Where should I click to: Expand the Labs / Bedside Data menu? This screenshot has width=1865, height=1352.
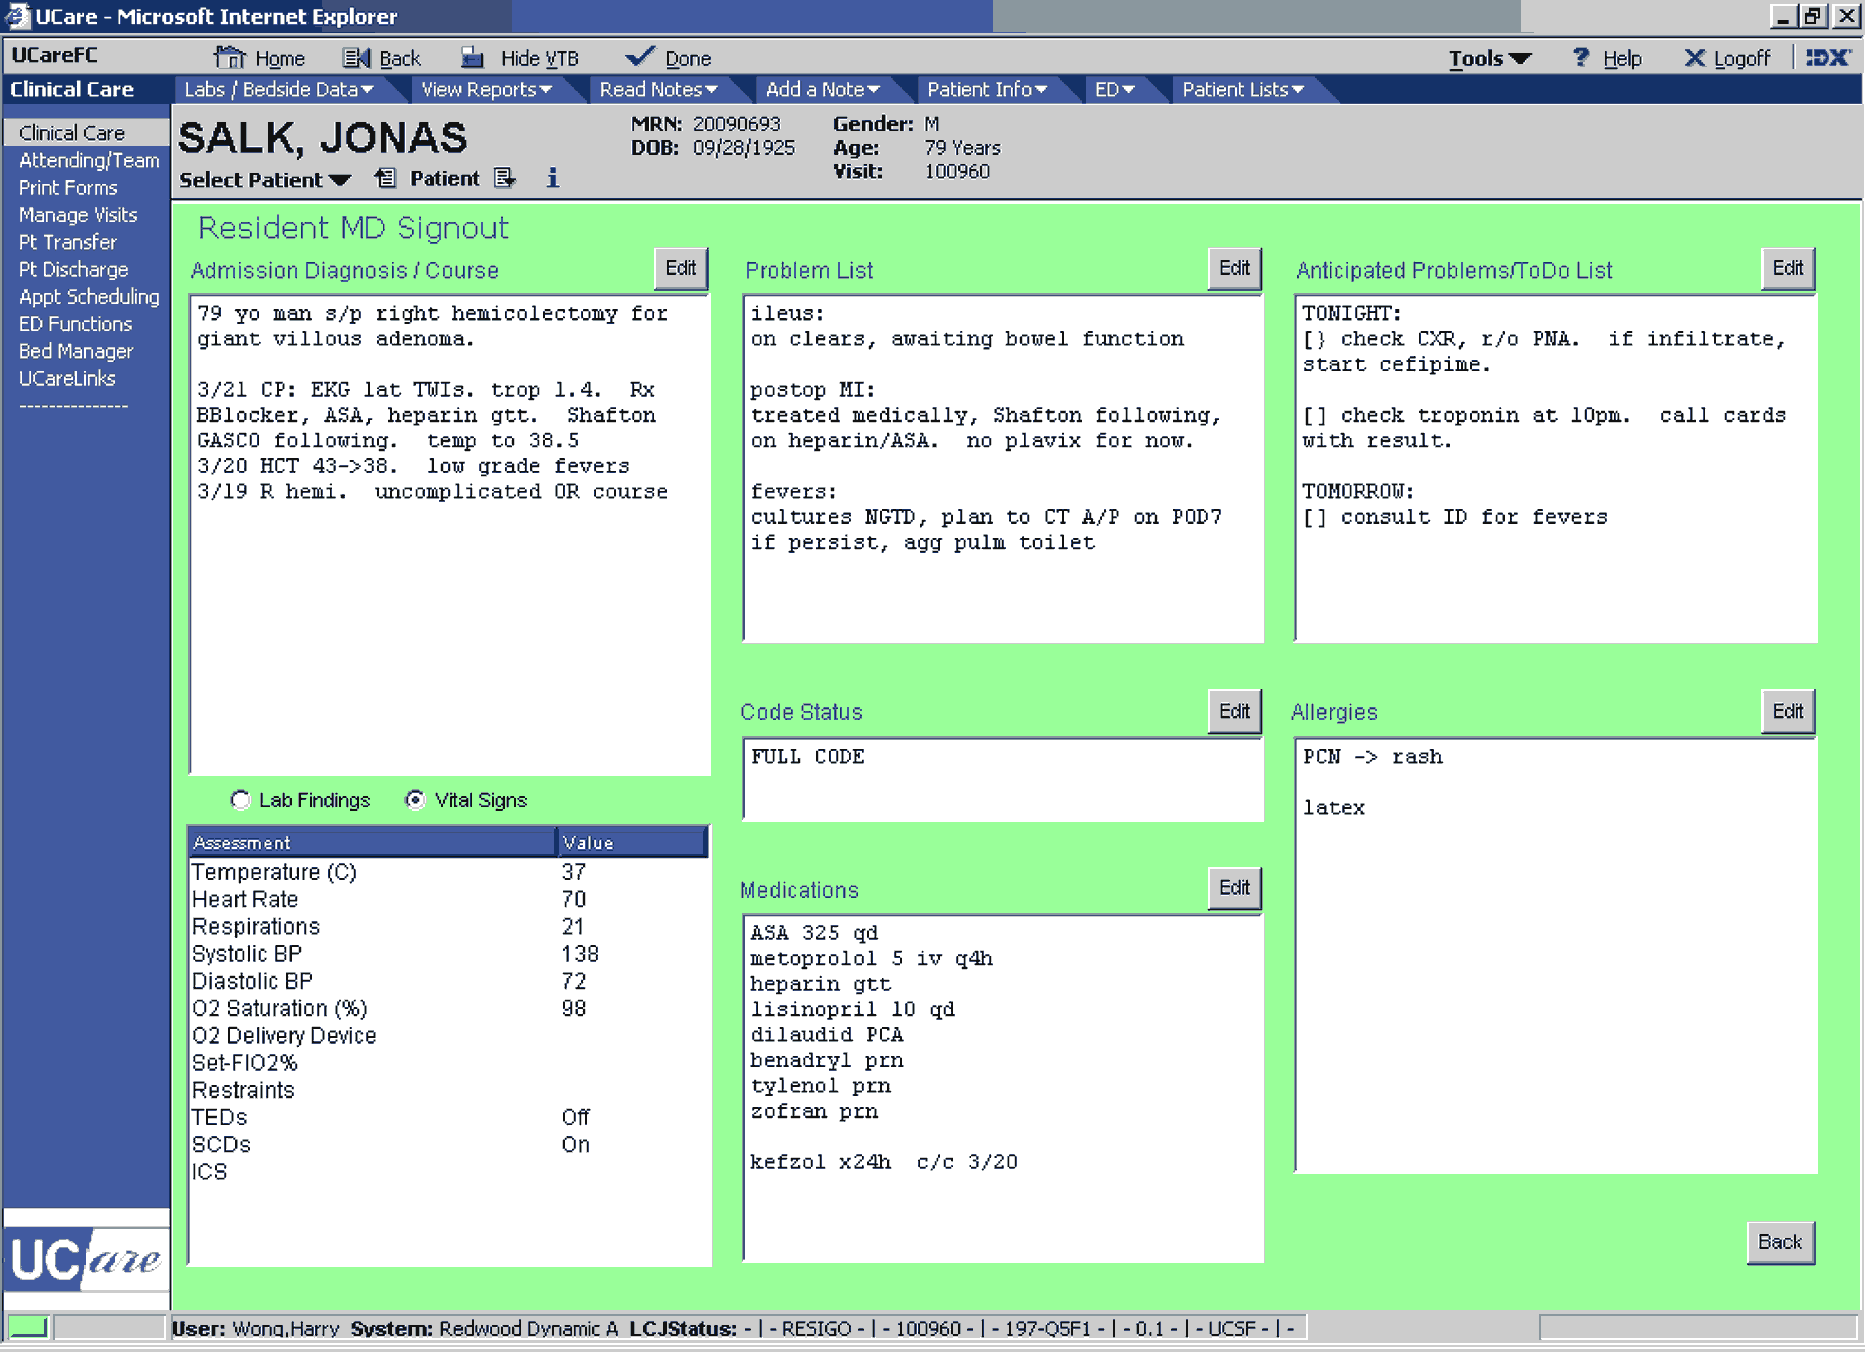pyautogui.click(x=279, y=89)
